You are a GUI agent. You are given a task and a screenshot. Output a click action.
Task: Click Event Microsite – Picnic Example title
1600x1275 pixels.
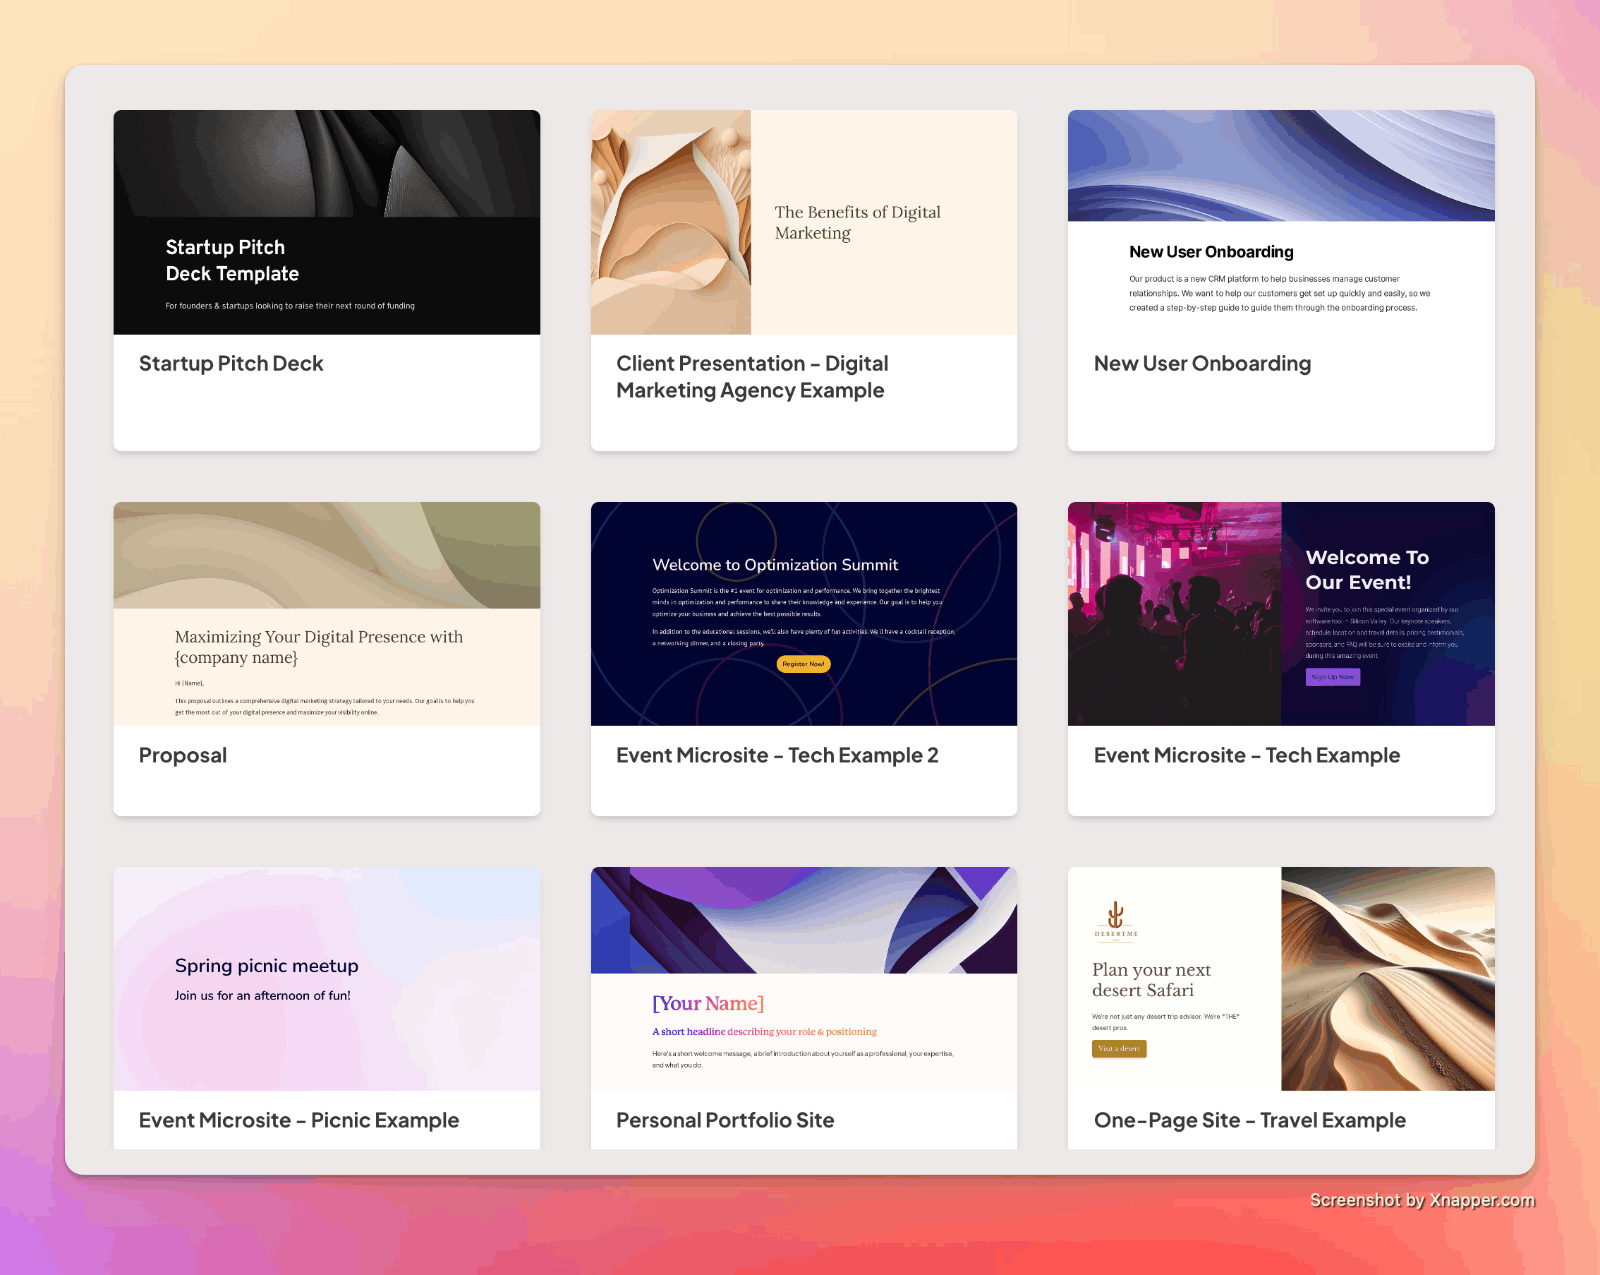click(299, 1121)
